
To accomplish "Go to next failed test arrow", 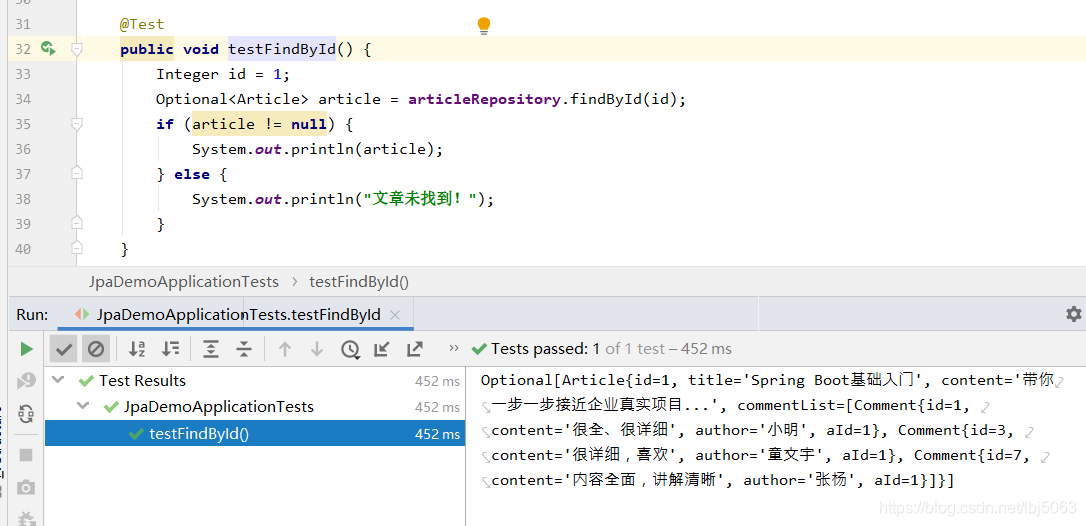I will 317,349.
